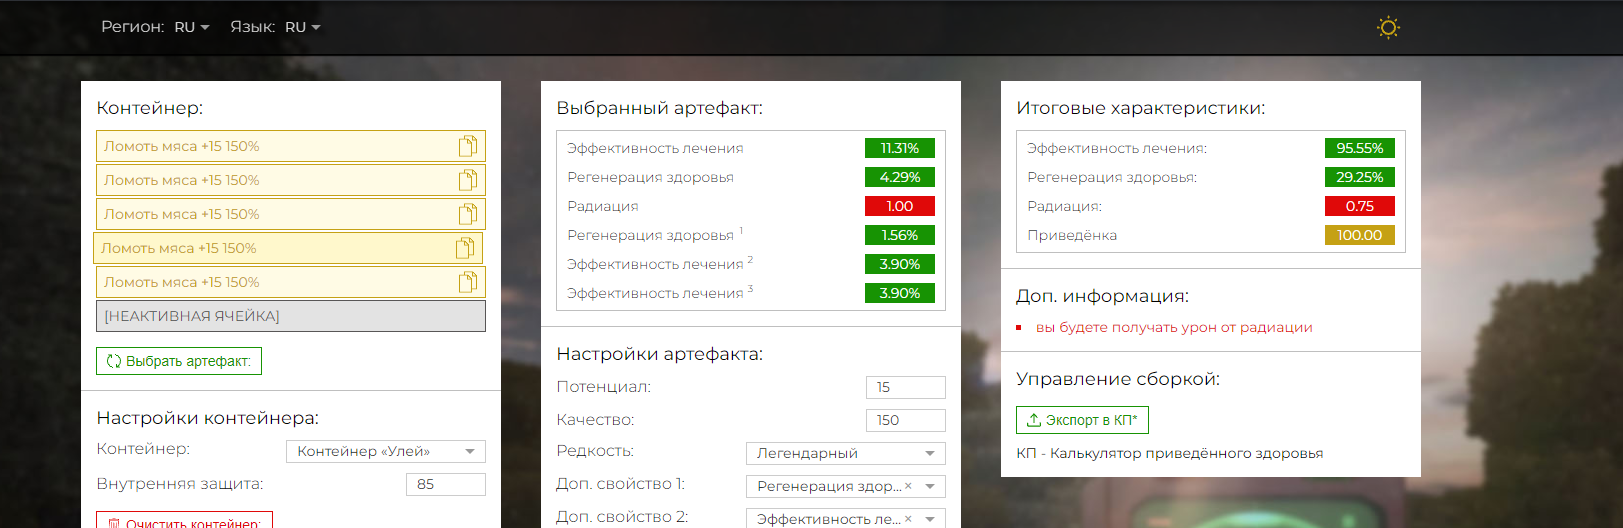Image resolution: width=1623 pixels, height=528 pixels.
Task: Click the Экспорт в КП button
Action: [x=1082, y=420]
